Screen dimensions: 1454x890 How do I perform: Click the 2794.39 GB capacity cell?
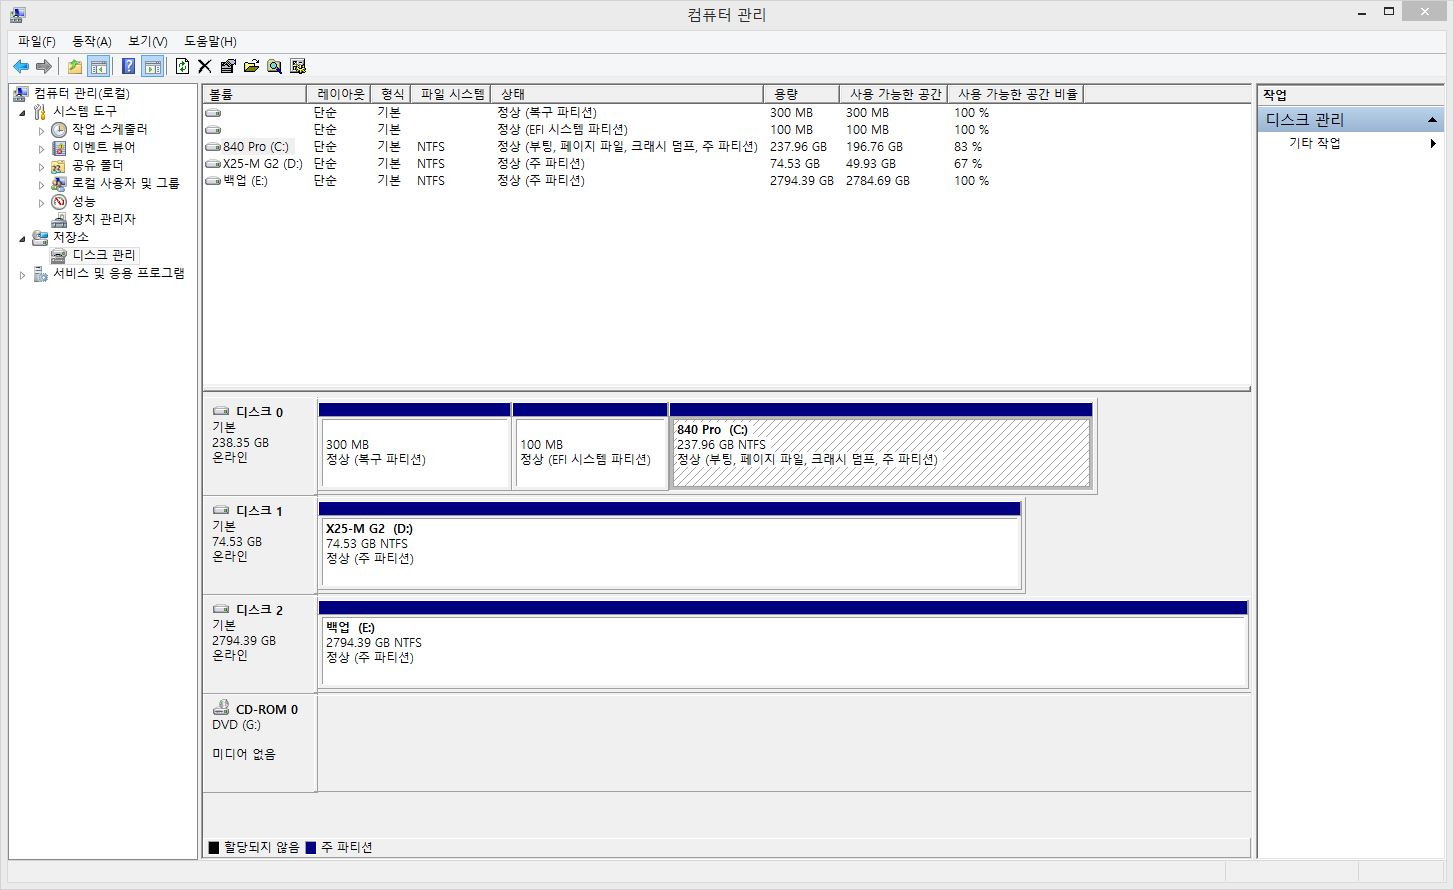pyautogui.click(x=801, y=181)
